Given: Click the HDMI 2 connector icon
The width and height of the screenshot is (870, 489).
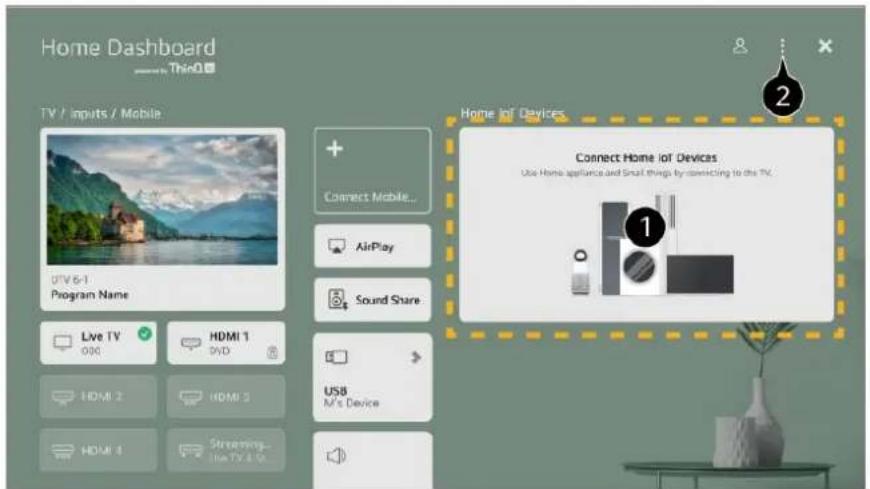Looking at the screenshot, I should tap(63, 397).
